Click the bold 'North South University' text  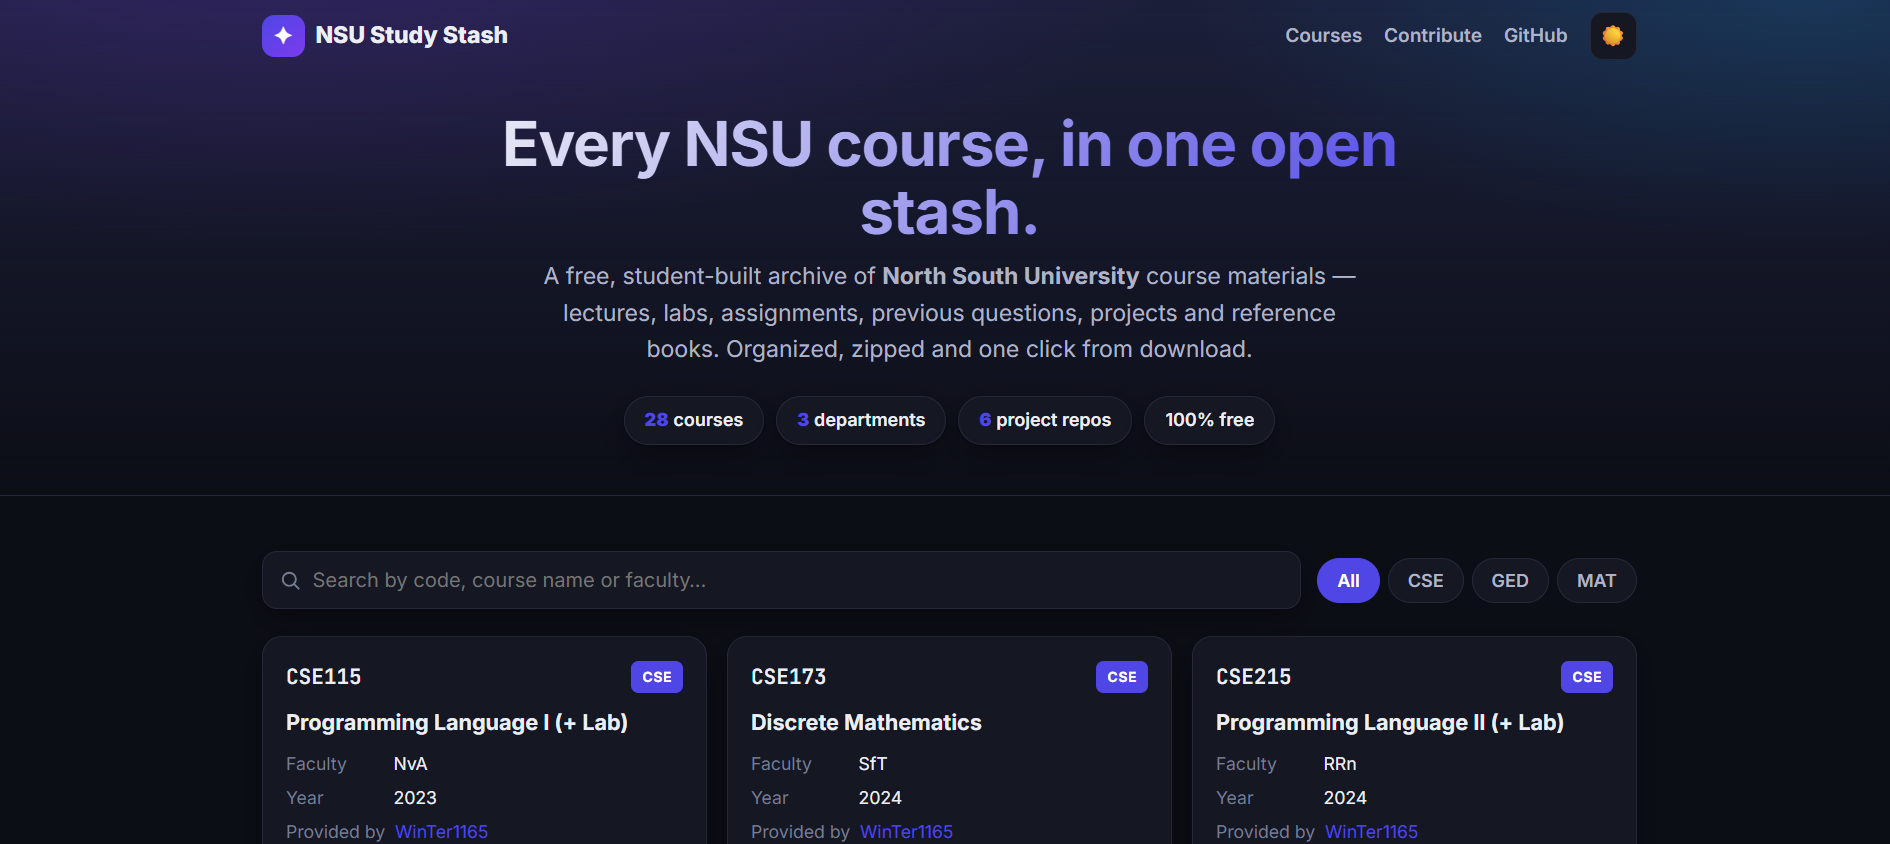(x=1011, y=276)
